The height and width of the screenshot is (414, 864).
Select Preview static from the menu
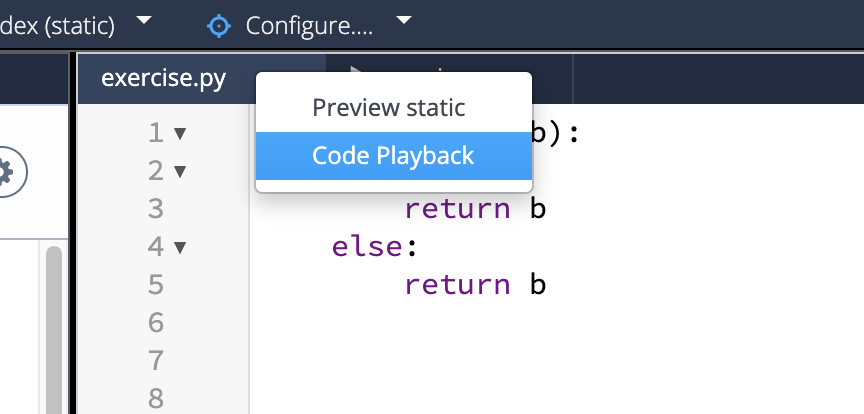(x=388, y=107)
